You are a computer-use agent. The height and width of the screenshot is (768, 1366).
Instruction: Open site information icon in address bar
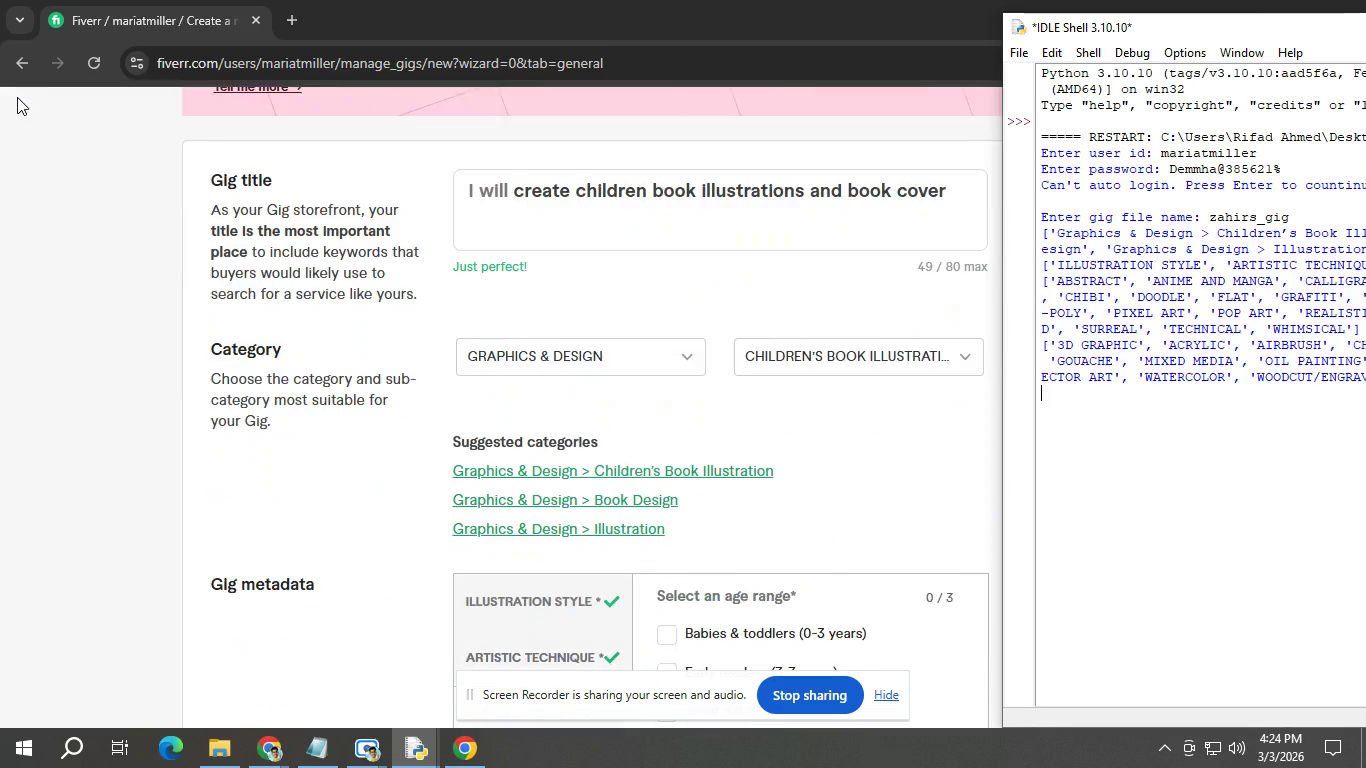(x=137, y=63)
